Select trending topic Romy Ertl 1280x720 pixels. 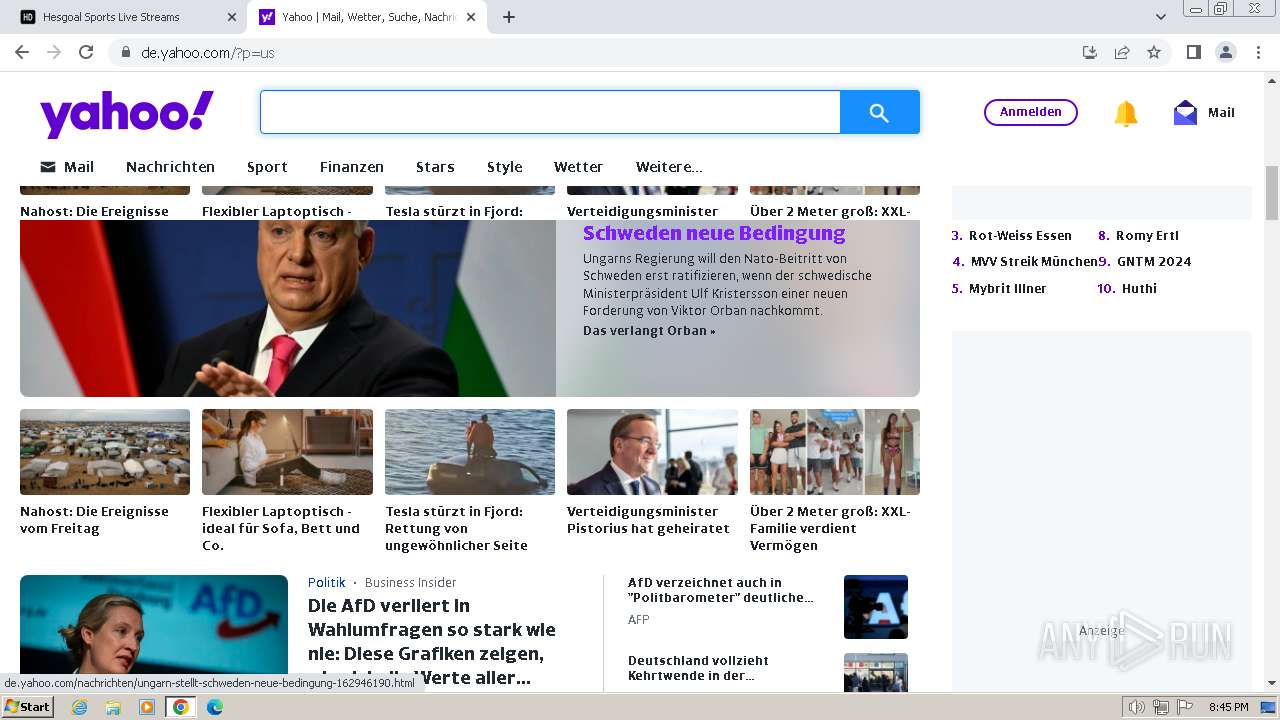(1147, 236)
